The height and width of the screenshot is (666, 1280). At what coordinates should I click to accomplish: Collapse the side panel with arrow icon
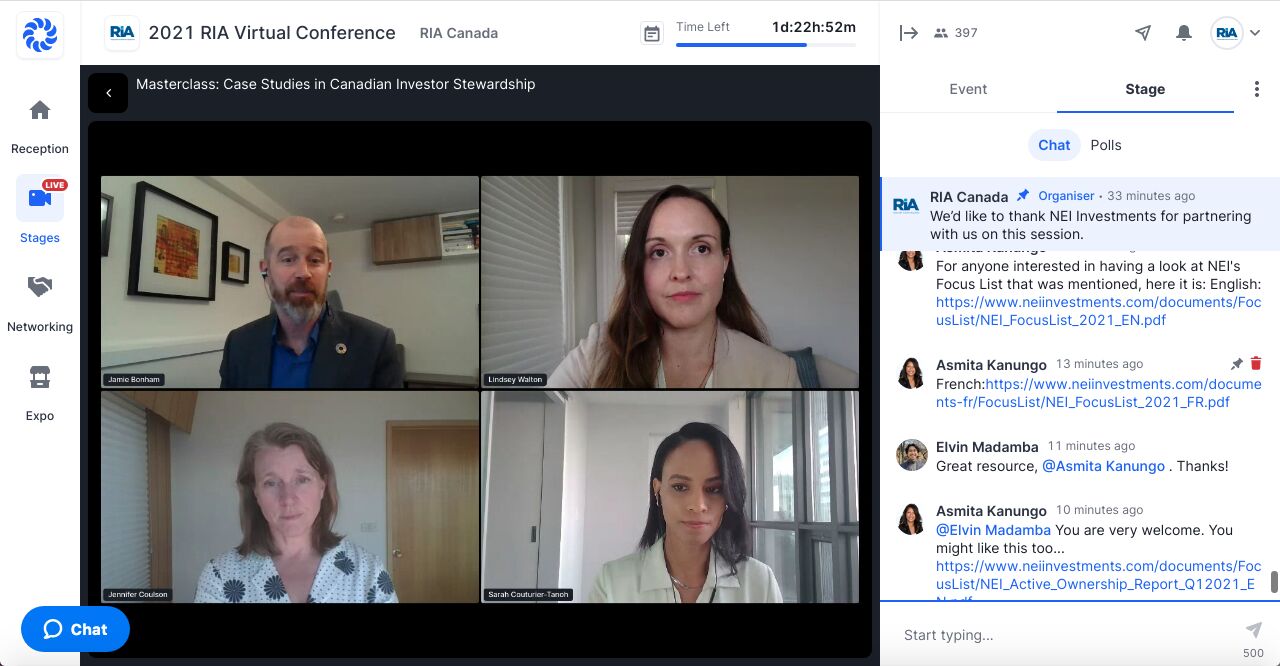[909, 33]
